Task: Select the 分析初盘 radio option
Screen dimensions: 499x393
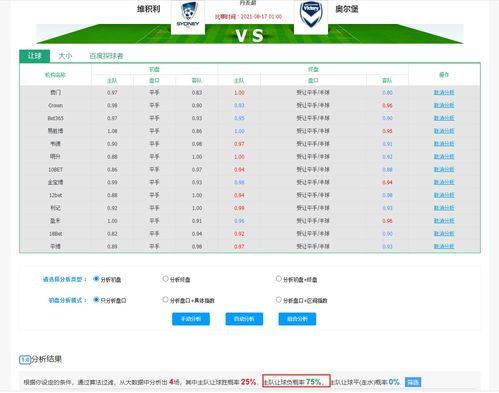Action: pos(96,279)
